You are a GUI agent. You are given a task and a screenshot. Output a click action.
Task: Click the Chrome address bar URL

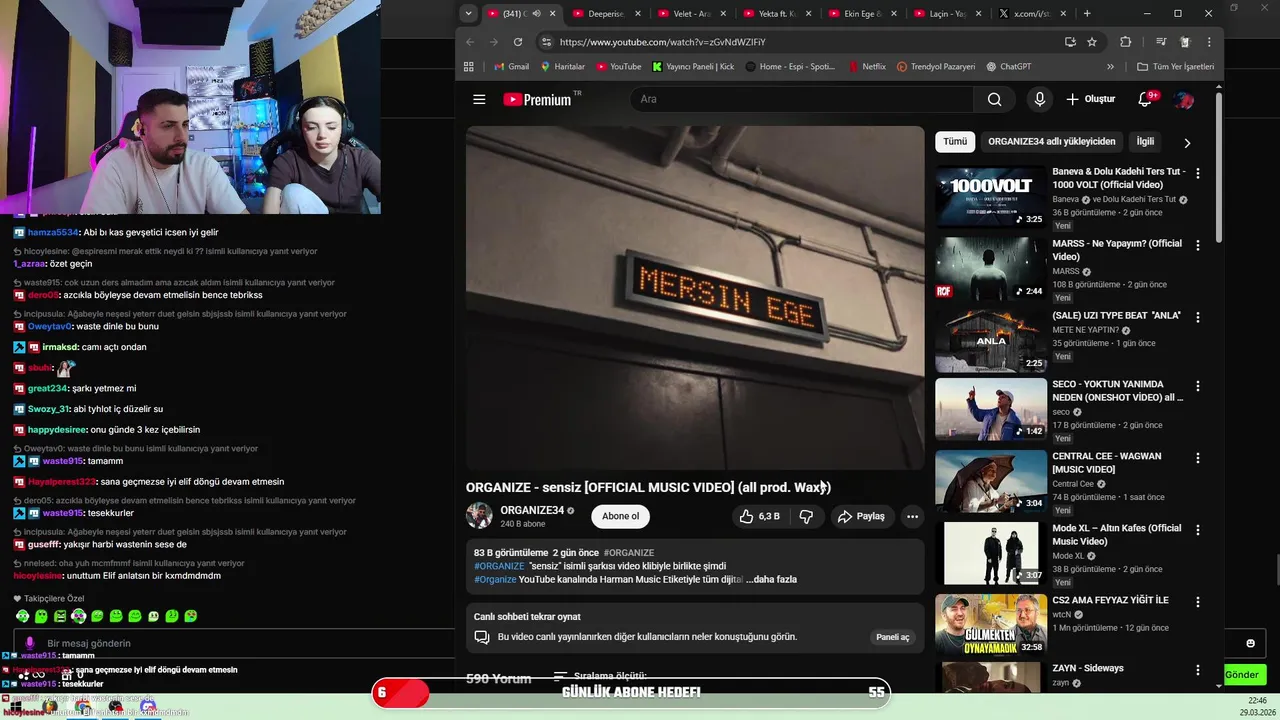click(x=662, y=42)
